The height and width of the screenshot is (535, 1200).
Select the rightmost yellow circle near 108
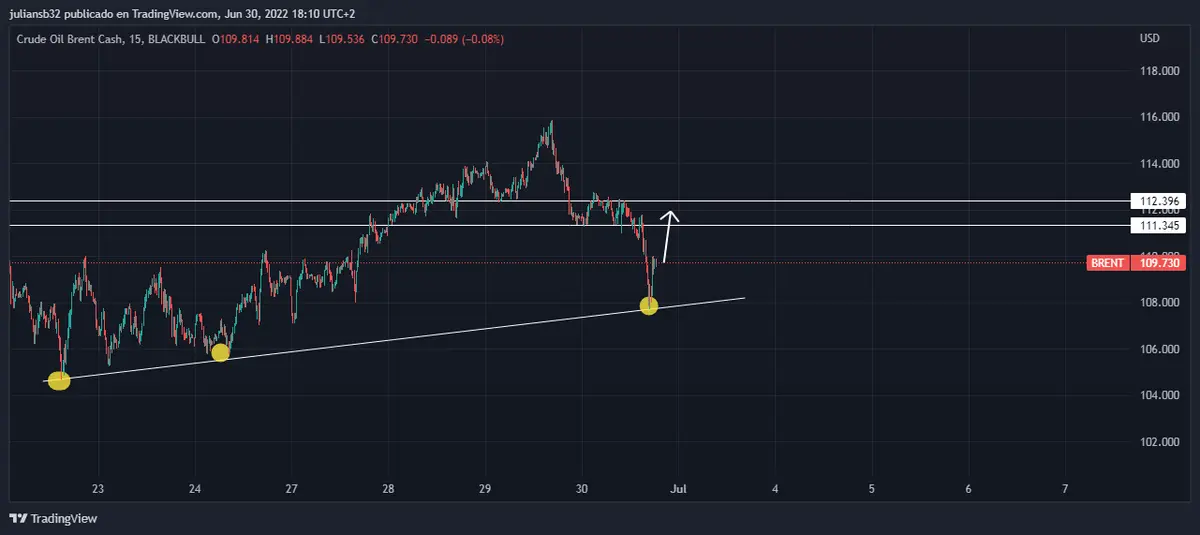pos(648,306)
